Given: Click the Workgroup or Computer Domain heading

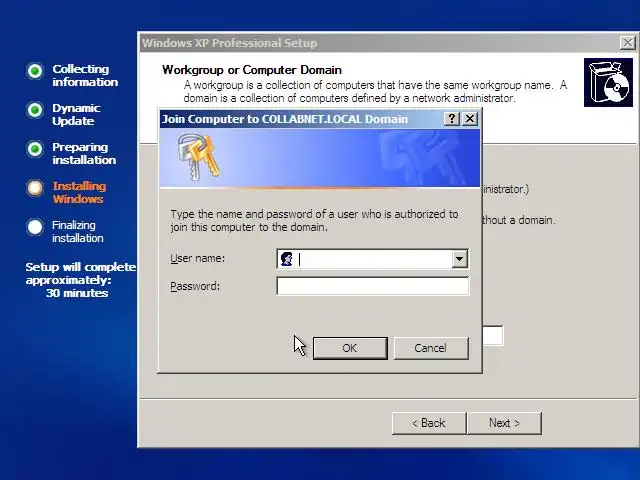Looking at the screenshot, I should (252, 70).
